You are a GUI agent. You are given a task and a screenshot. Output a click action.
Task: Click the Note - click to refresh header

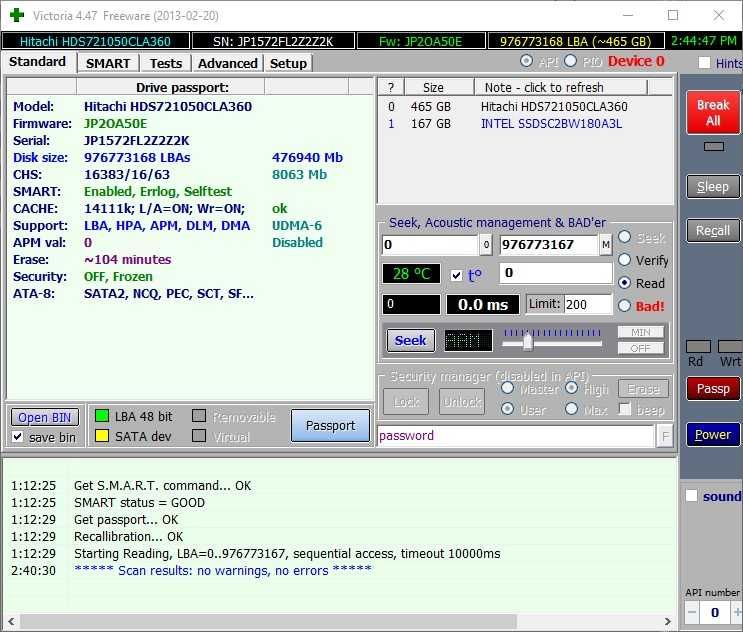pos(561,87)
